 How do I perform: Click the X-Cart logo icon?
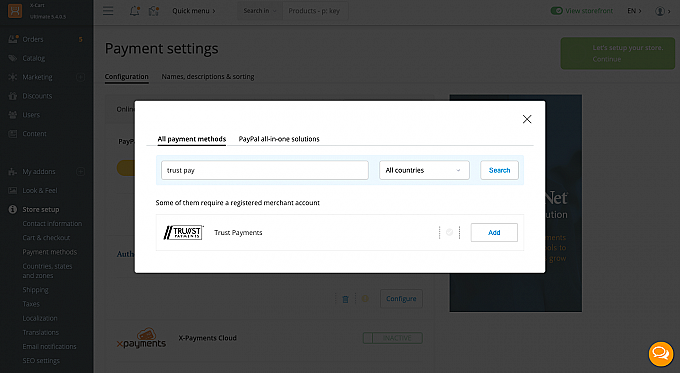[15, 10]
